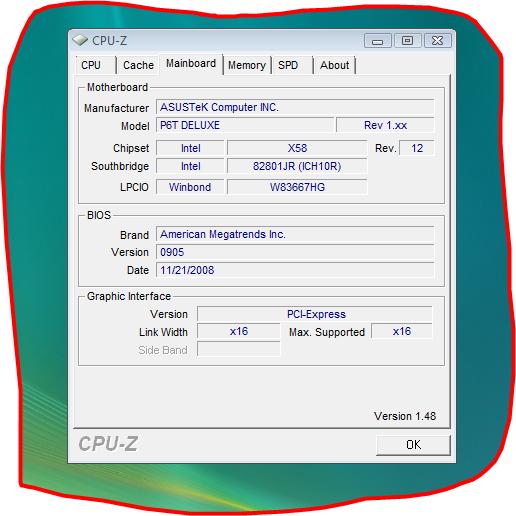
Task: Show the About tab
Action: pyautogui.click(x=334, y=65)
